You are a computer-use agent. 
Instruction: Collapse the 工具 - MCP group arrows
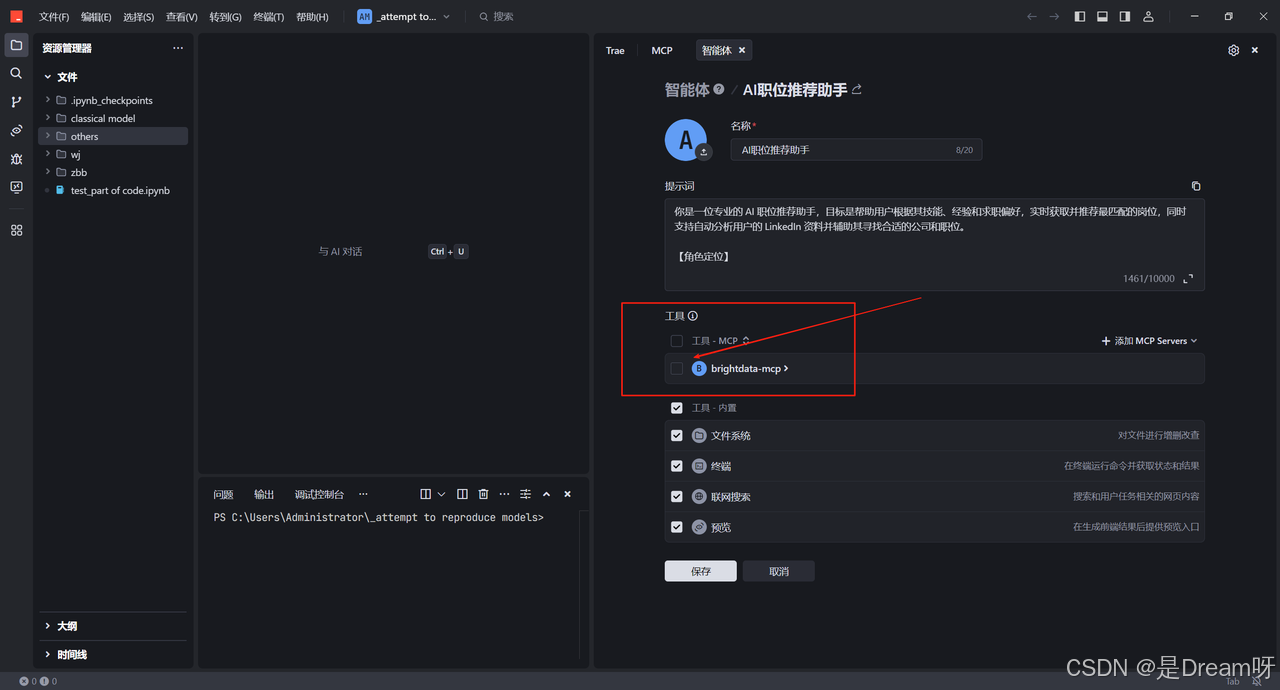tap(746, 341)
